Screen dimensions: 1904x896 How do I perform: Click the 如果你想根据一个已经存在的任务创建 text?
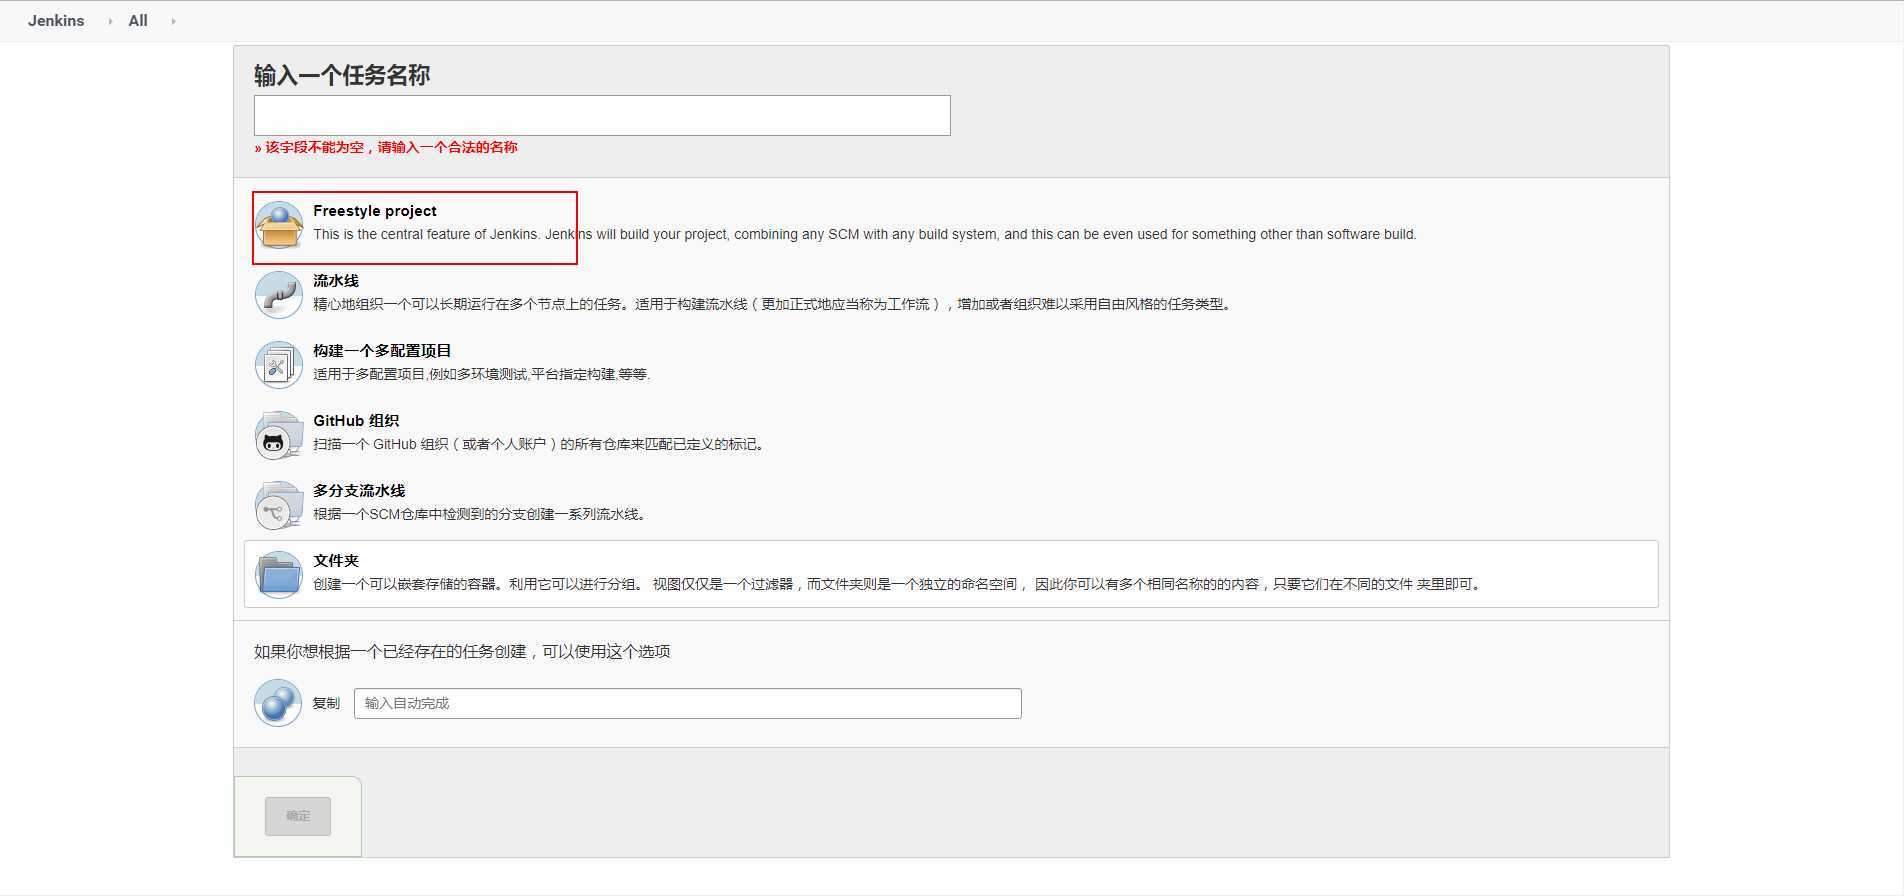pyautogui.click(x=462, y=651)
